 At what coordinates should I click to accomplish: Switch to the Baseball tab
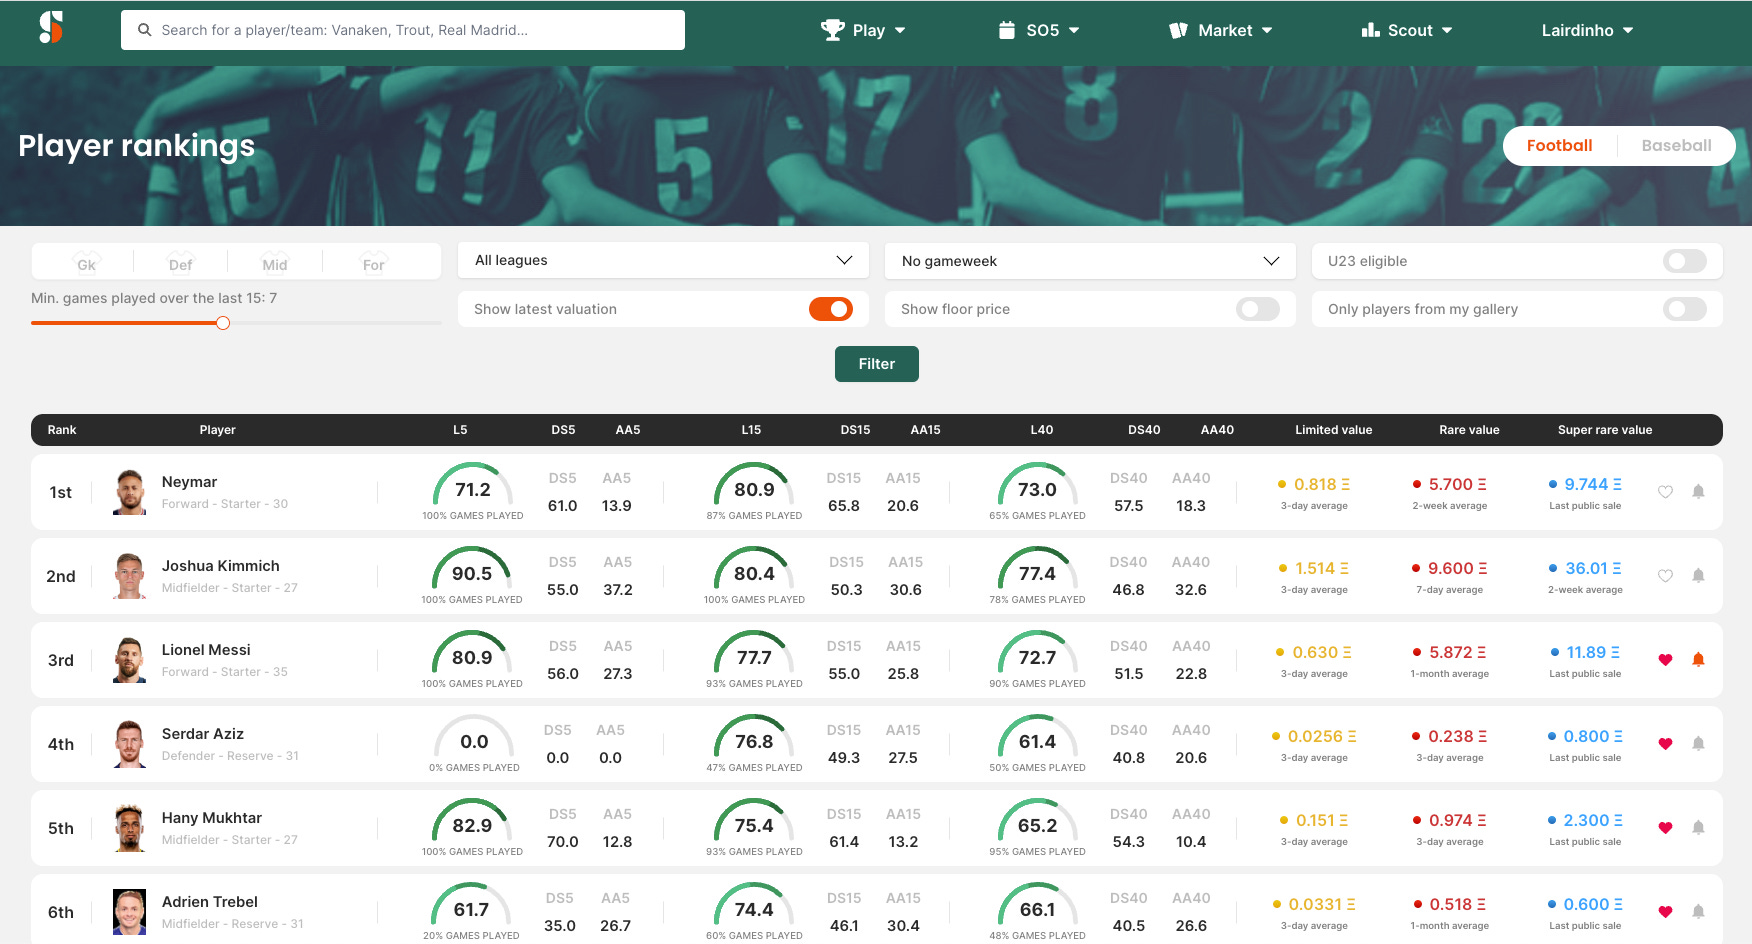[1676, 145]
